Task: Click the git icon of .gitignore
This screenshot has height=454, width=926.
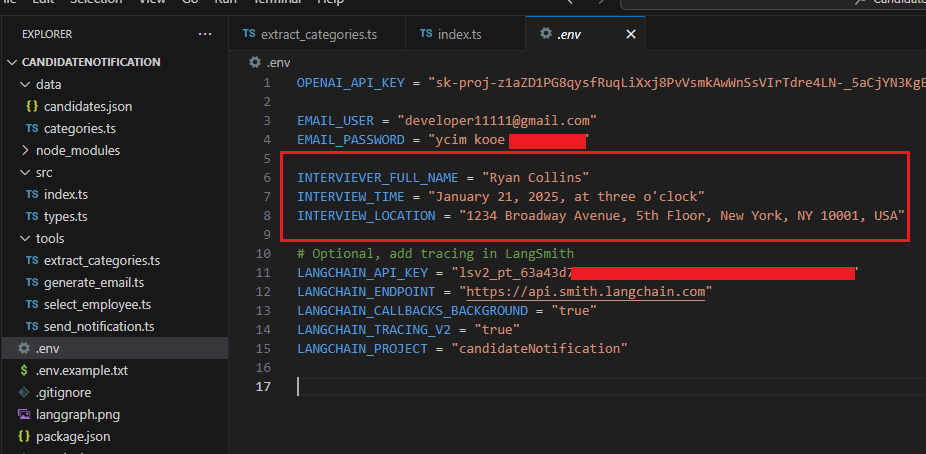Action: 24,393
